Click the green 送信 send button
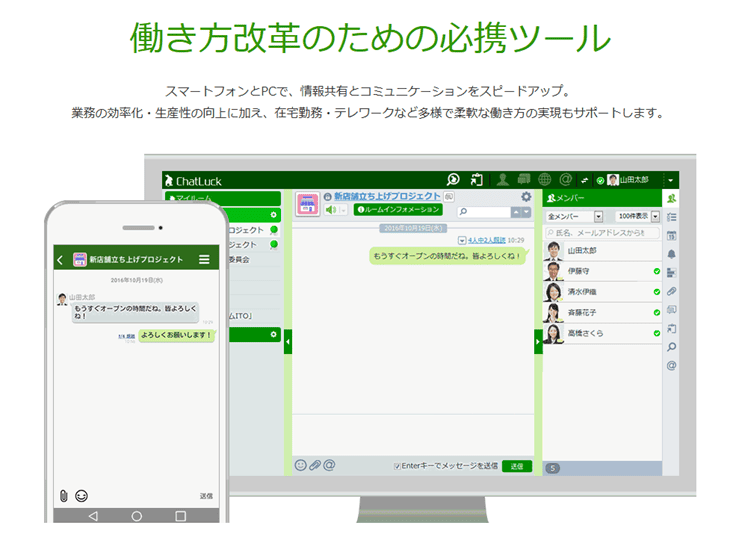The width and height of the screenshot is (730, 552). [517, 466]
